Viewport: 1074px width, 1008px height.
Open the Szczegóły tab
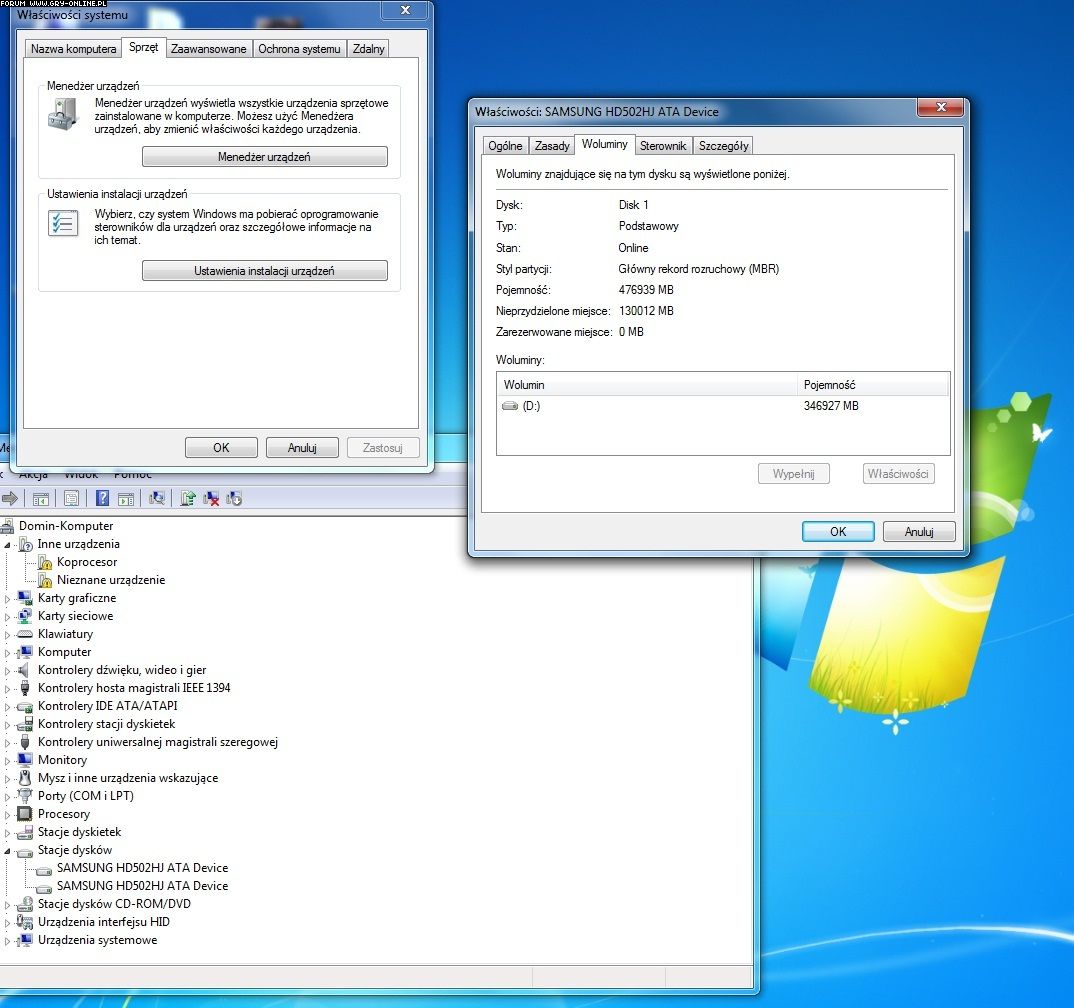[x=723, y=146]
